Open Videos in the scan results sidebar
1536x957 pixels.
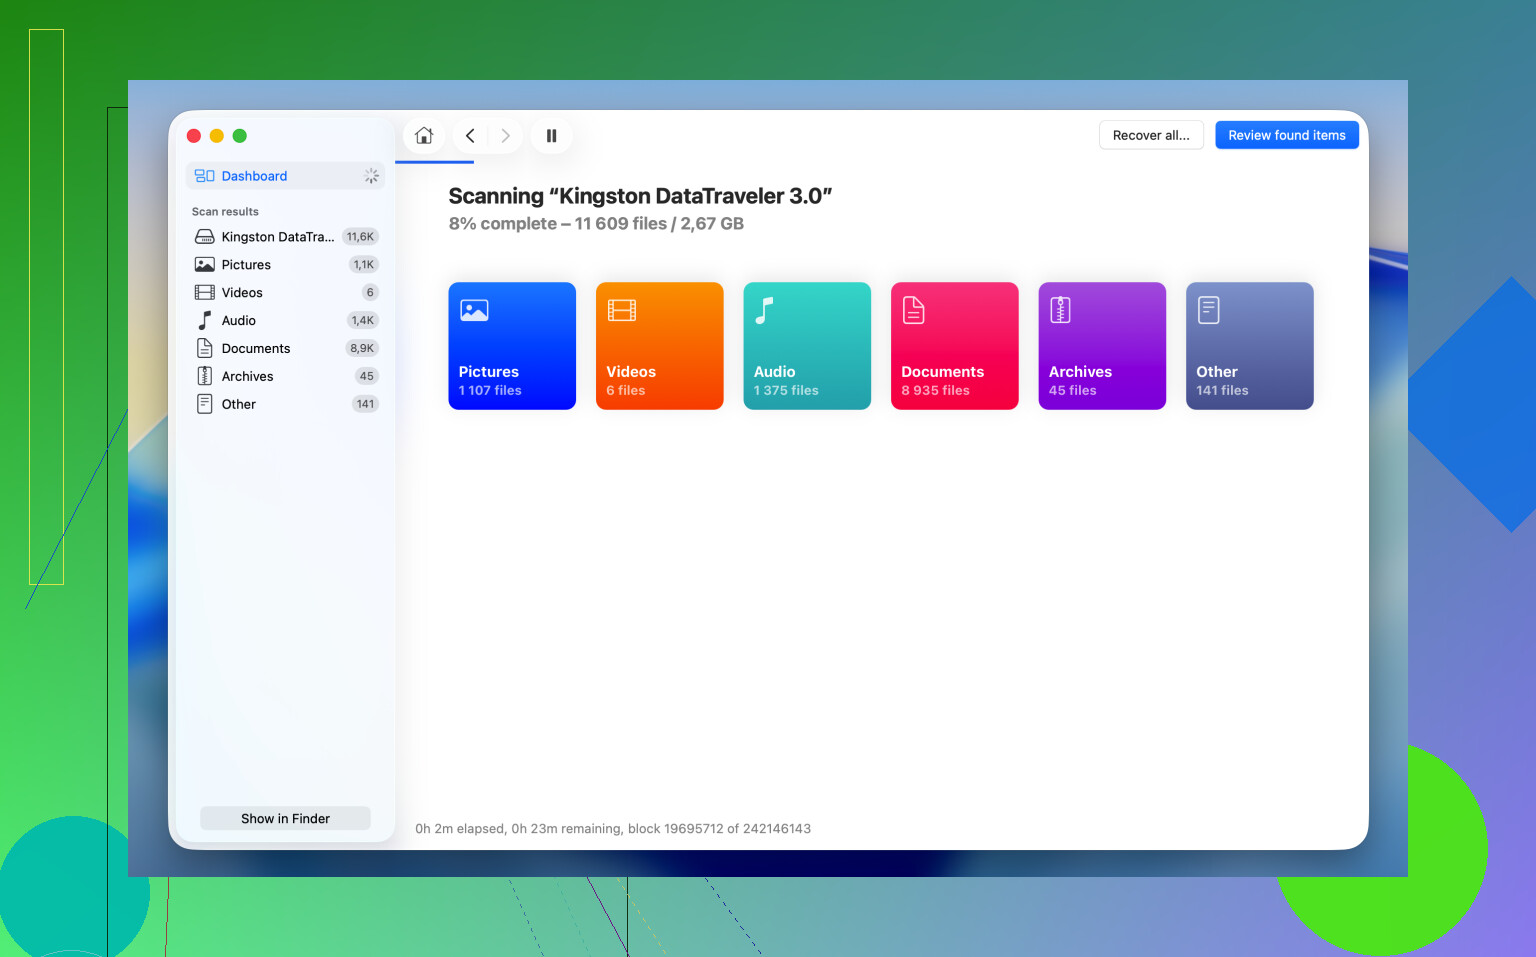(x=286, y=293)
